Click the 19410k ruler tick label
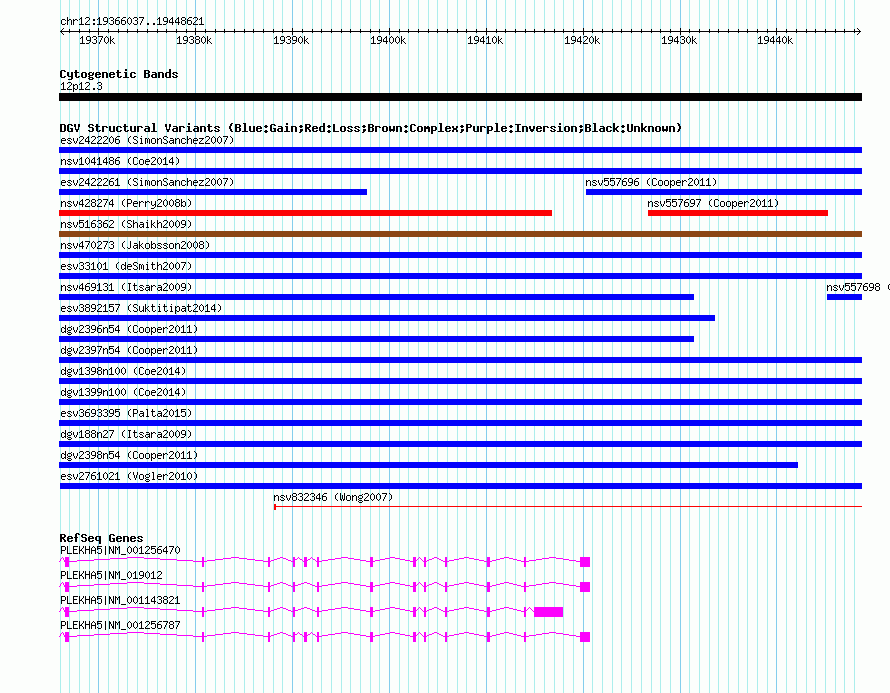 (485, 40)
